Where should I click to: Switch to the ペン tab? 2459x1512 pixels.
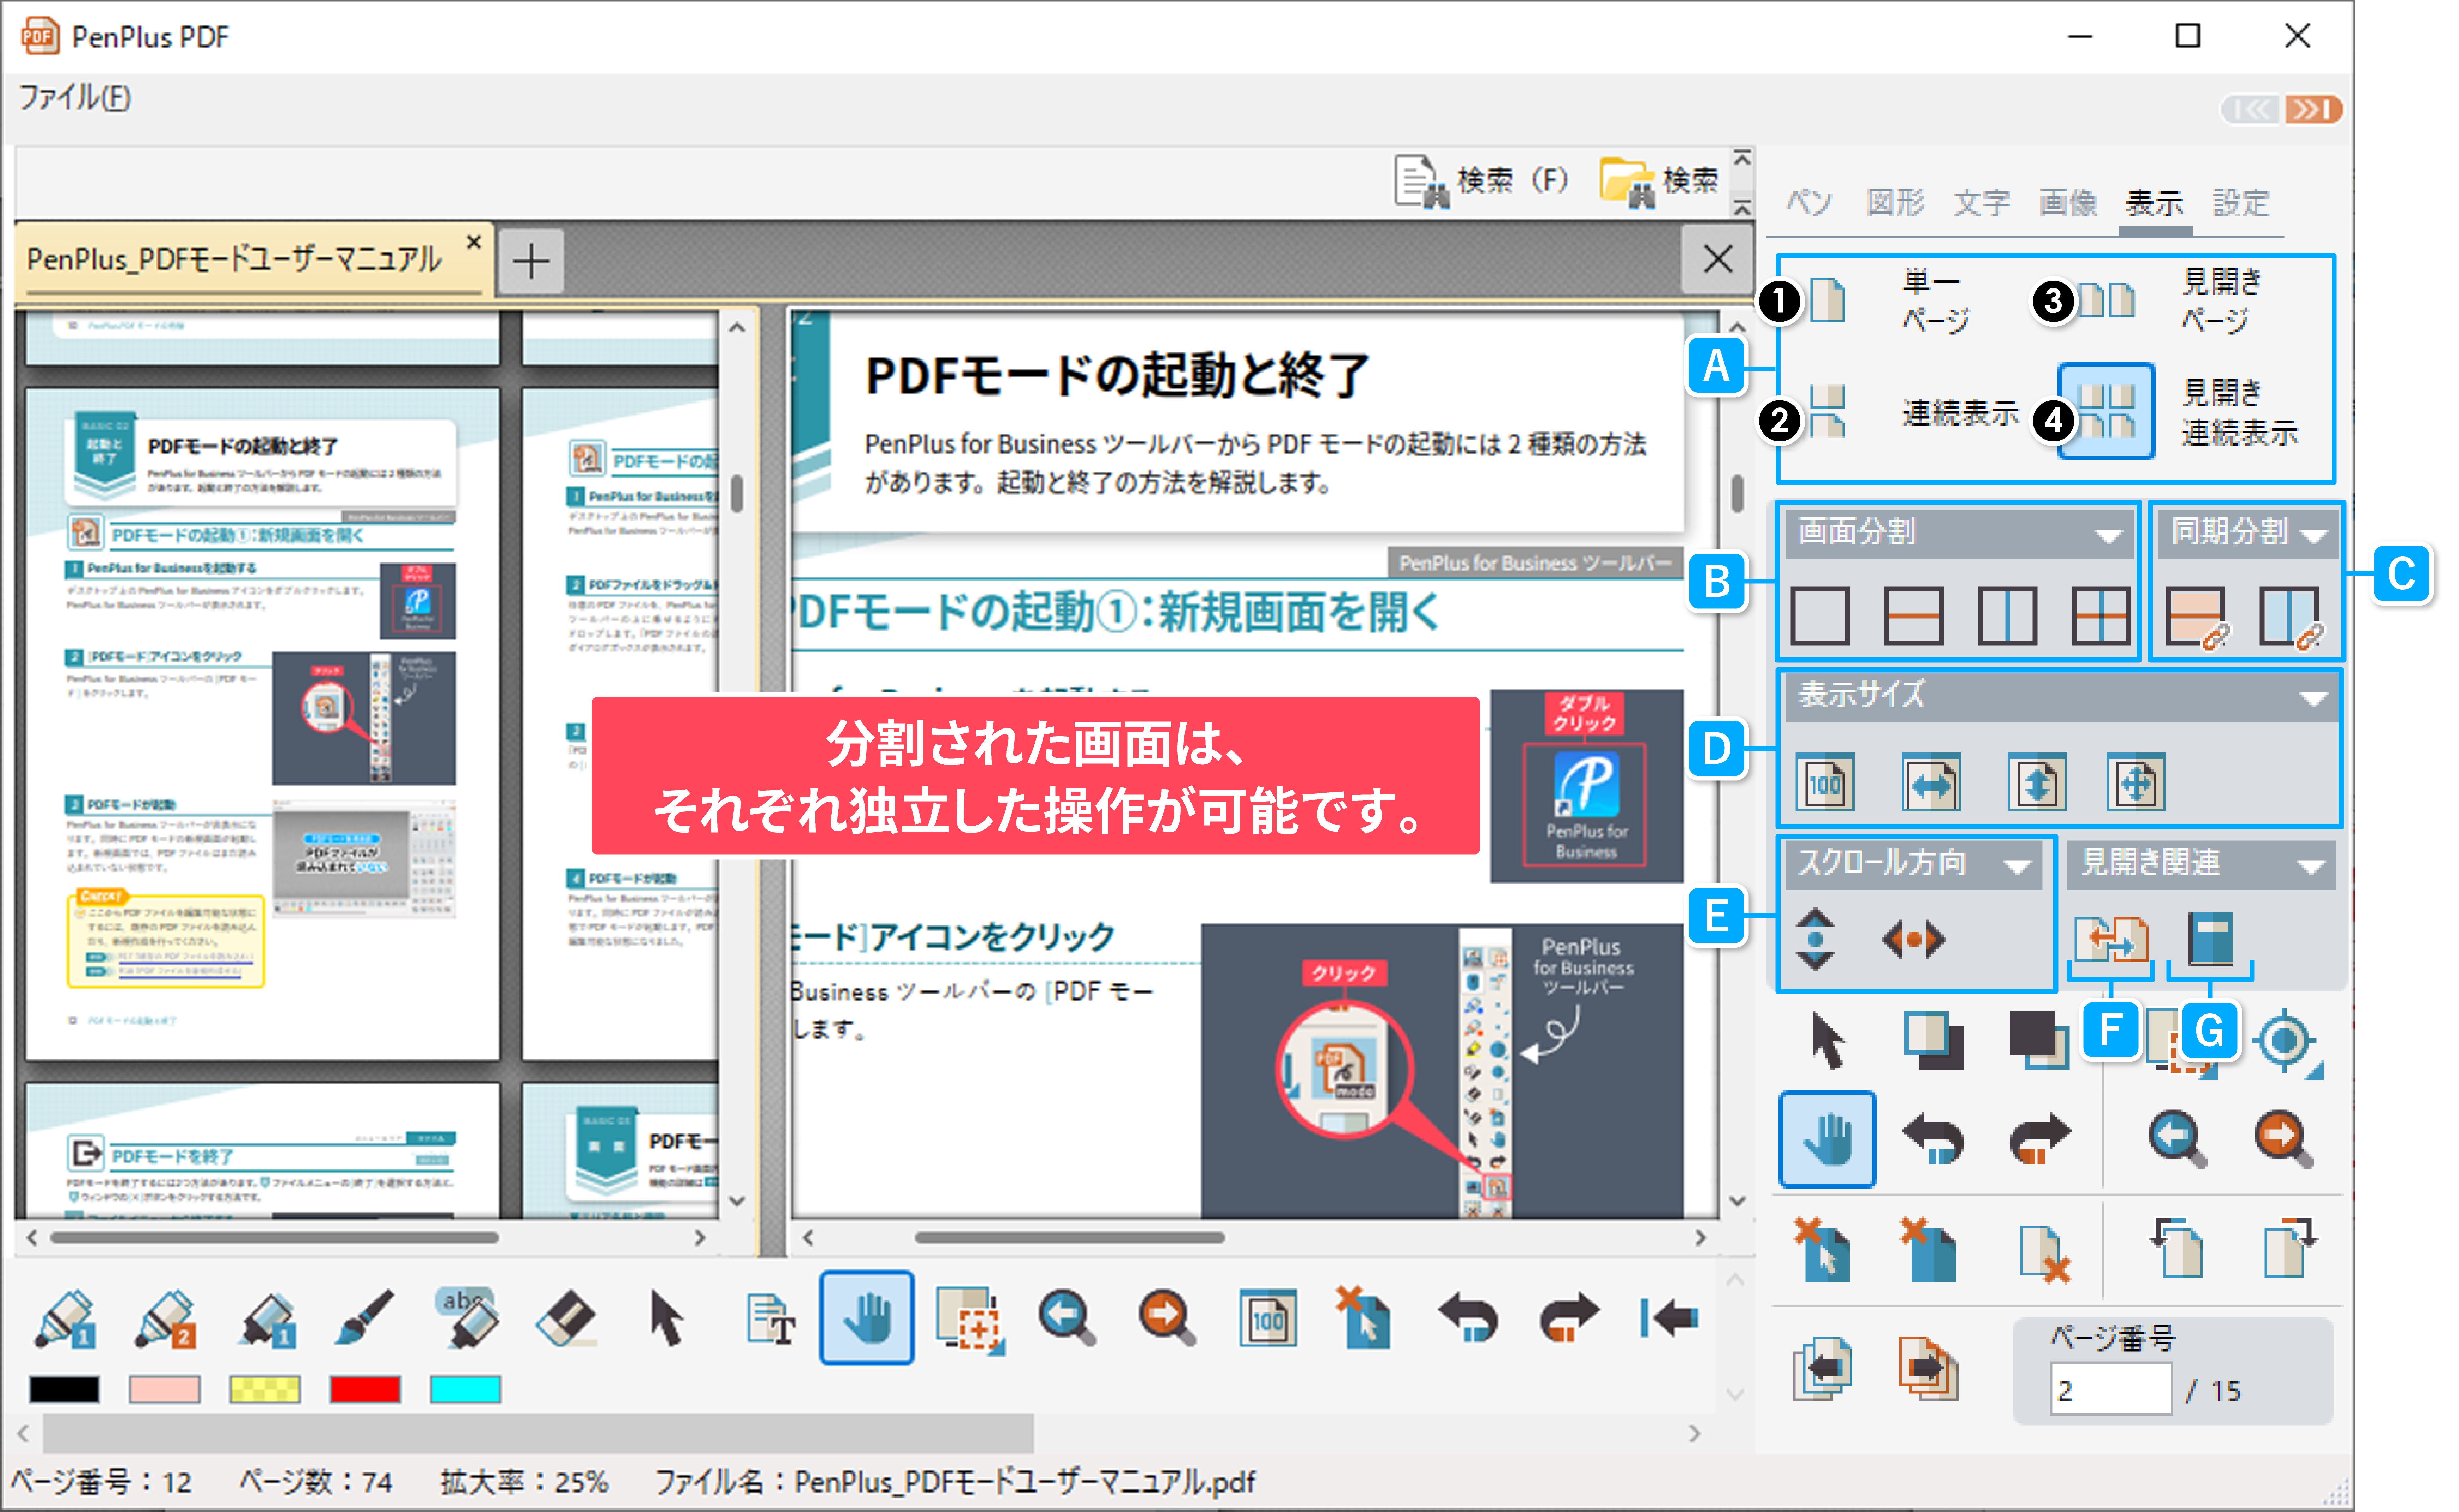tap(1810, 203)
